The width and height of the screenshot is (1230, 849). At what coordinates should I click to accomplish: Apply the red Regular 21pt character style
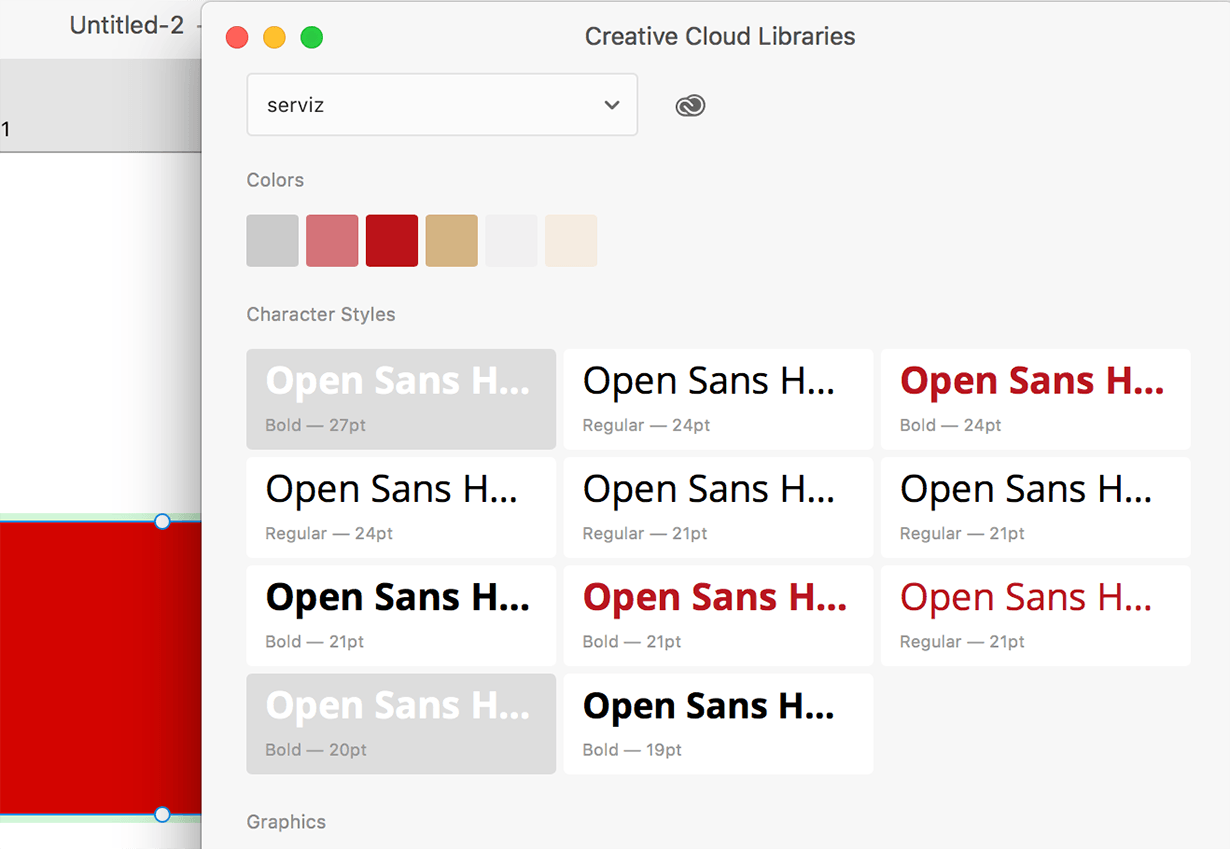(1035, 616)
